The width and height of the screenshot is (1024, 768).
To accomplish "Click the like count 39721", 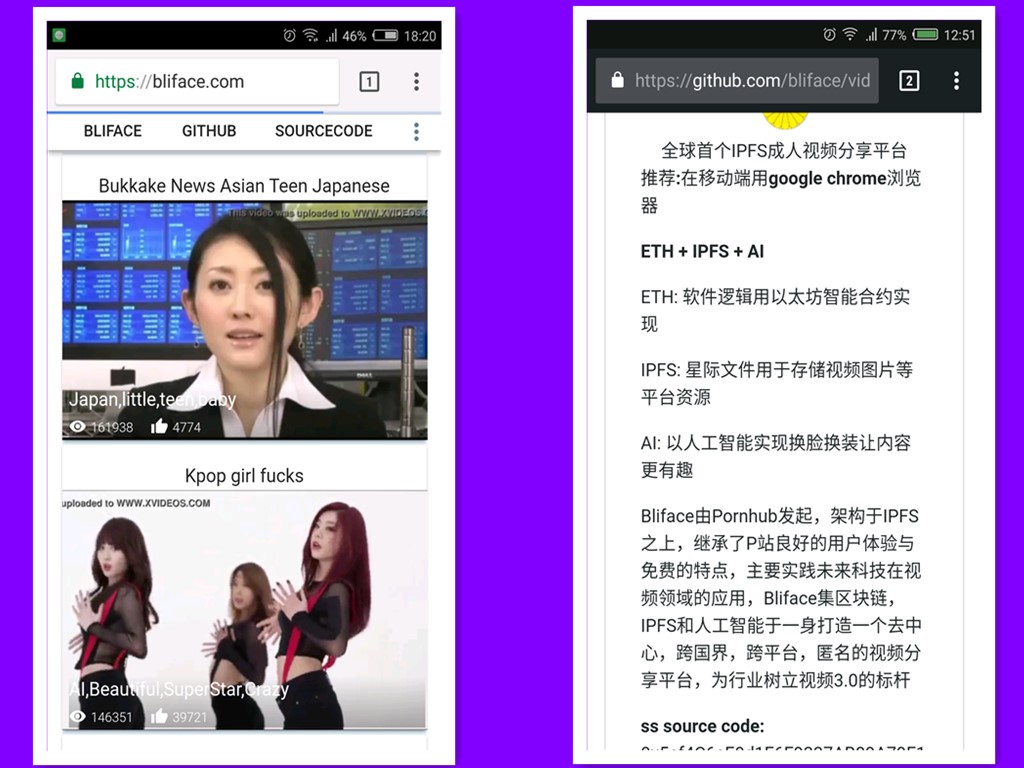I will coord(190,718).
